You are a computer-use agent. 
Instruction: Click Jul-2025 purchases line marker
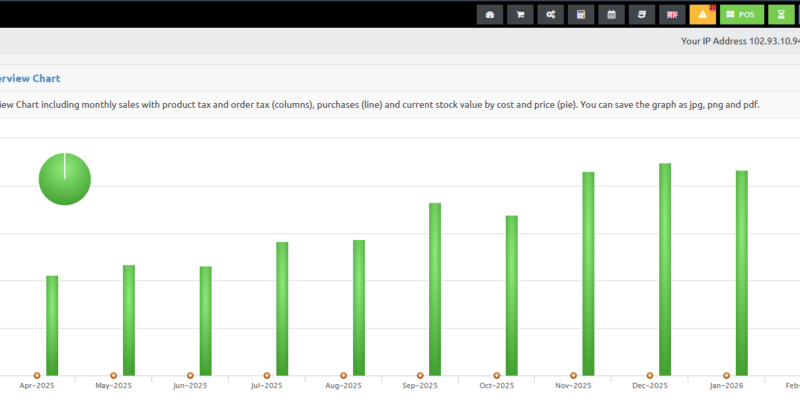coord(267,376)
